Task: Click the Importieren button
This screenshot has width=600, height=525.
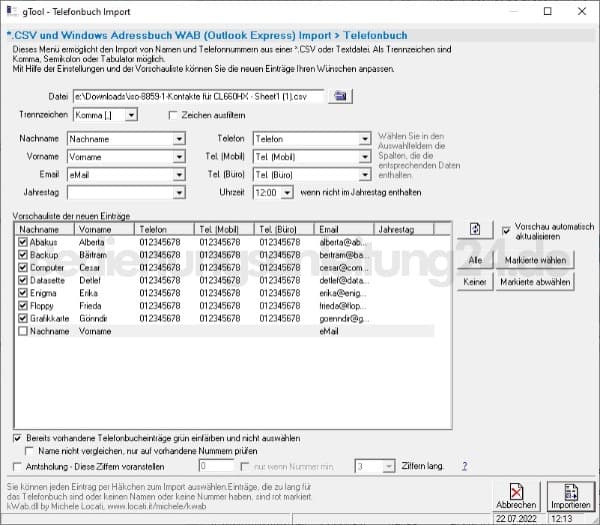Action: [x=571, y=496]
